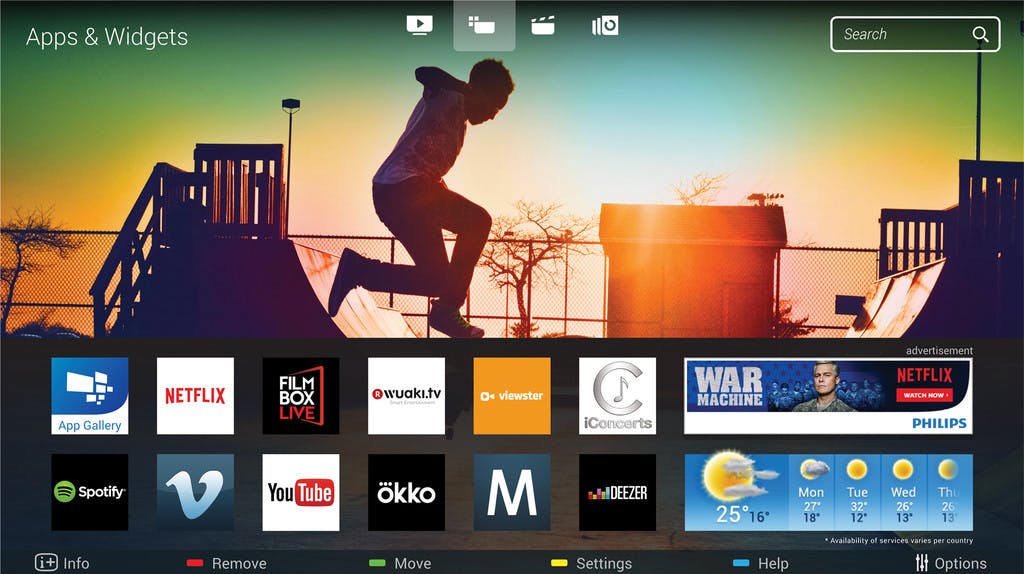Launch the Vimeo app tile
The width and height of the screenshot is (1024, 574).
[195, 492]
